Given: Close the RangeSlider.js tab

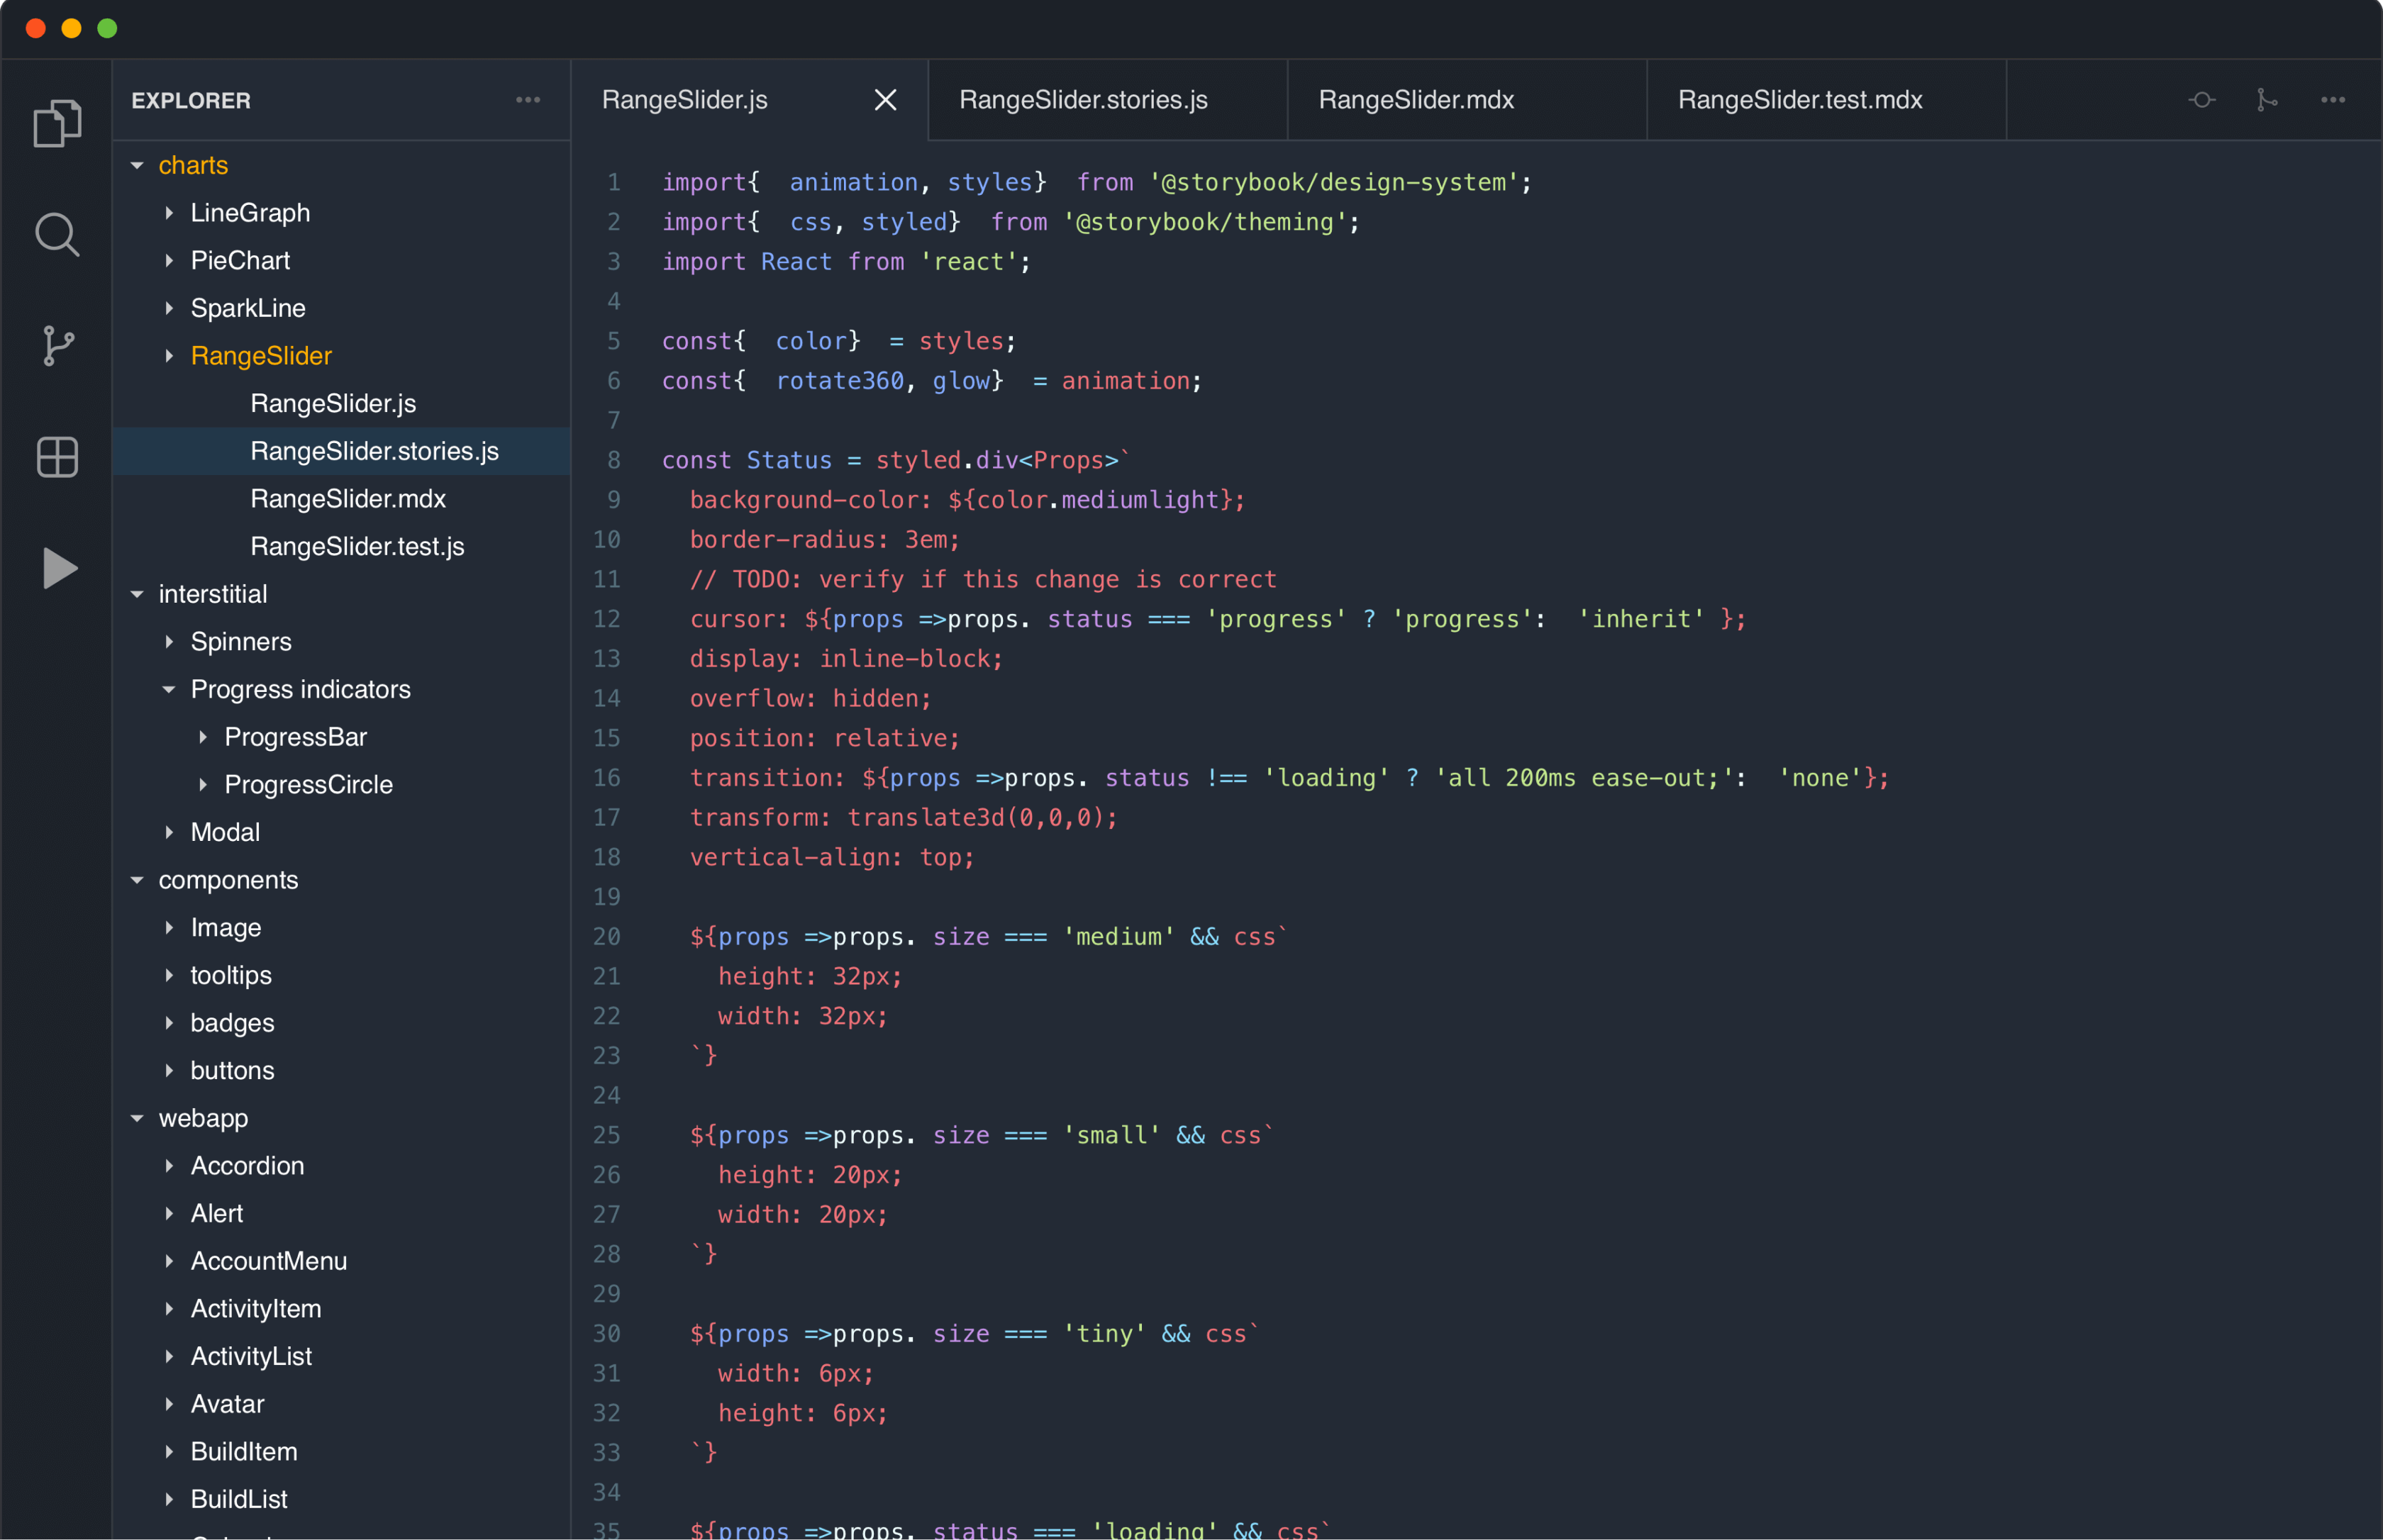Looking at the screenshot, I should point(885,100).
